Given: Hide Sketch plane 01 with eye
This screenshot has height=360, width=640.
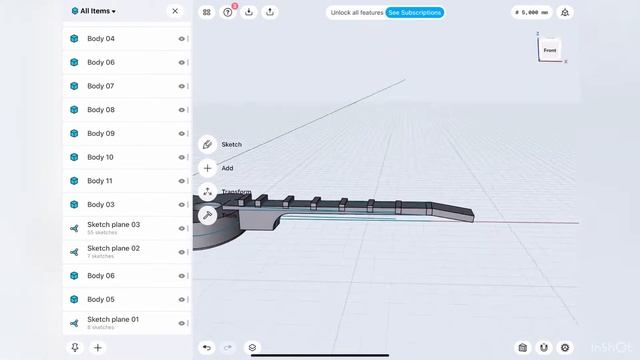Looking at the screenshot, I should click(x=182, y=323).
